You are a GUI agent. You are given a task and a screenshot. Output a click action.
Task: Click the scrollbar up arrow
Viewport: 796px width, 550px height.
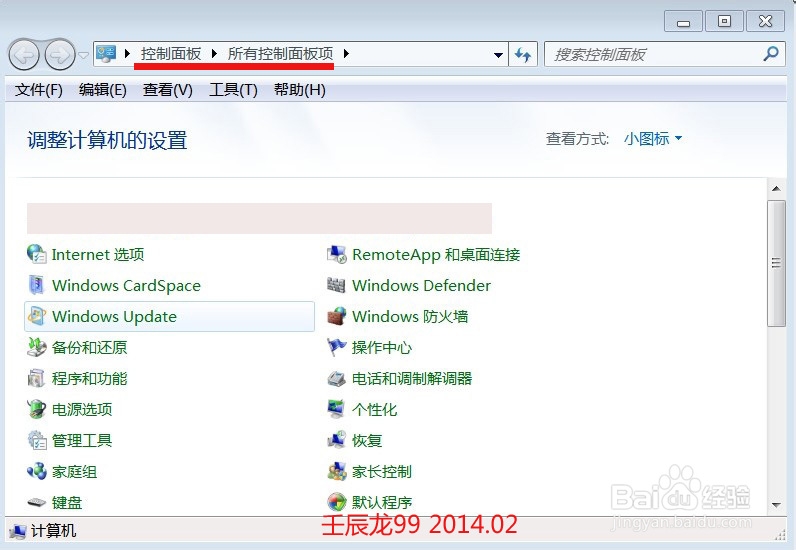(x=776, y=188)
